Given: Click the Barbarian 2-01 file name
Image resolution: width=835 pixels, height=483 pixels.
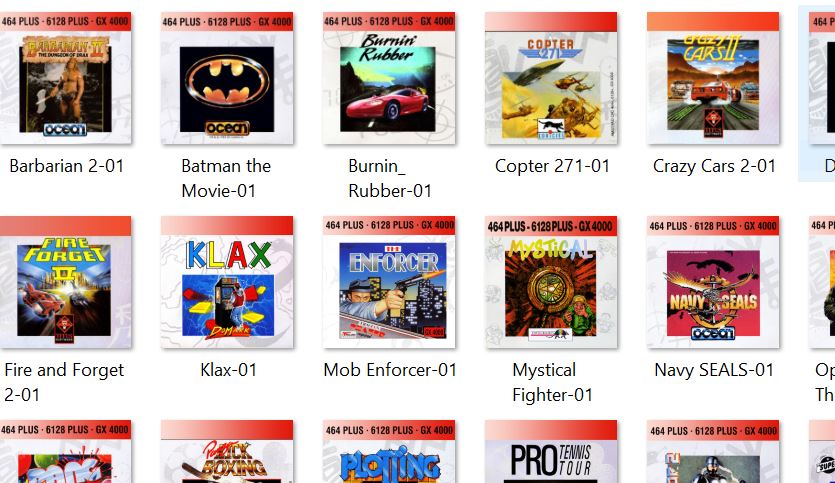Looking at the screenshot, I should [67, 166].
